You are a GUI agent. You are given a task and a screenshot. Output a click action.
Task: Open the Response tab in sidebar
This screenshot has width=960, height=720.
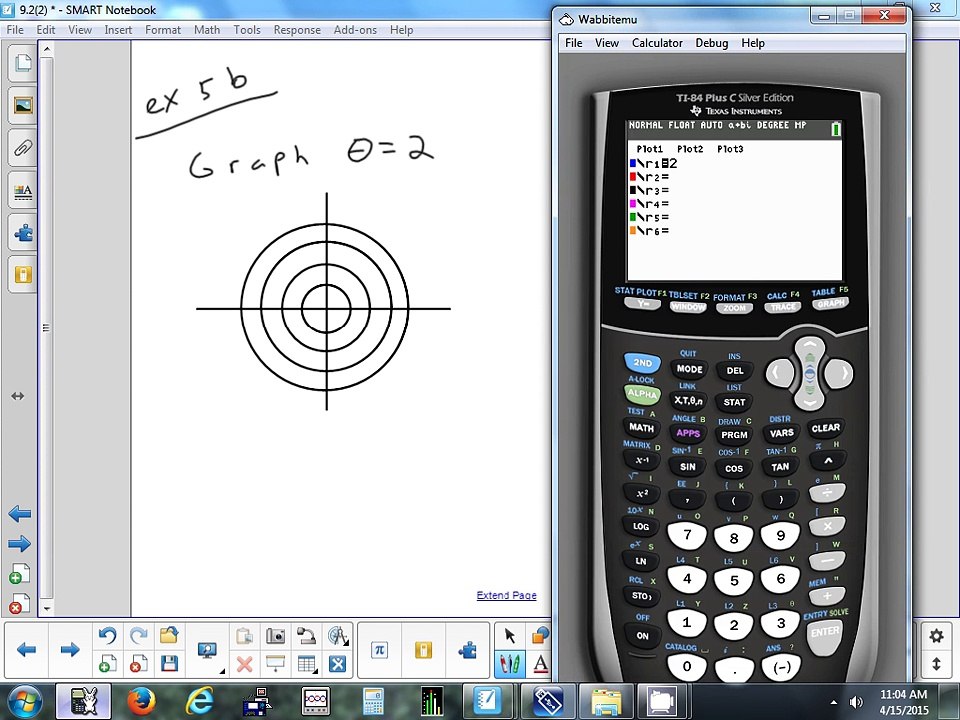pyautogui.click(x=23, y=274)
